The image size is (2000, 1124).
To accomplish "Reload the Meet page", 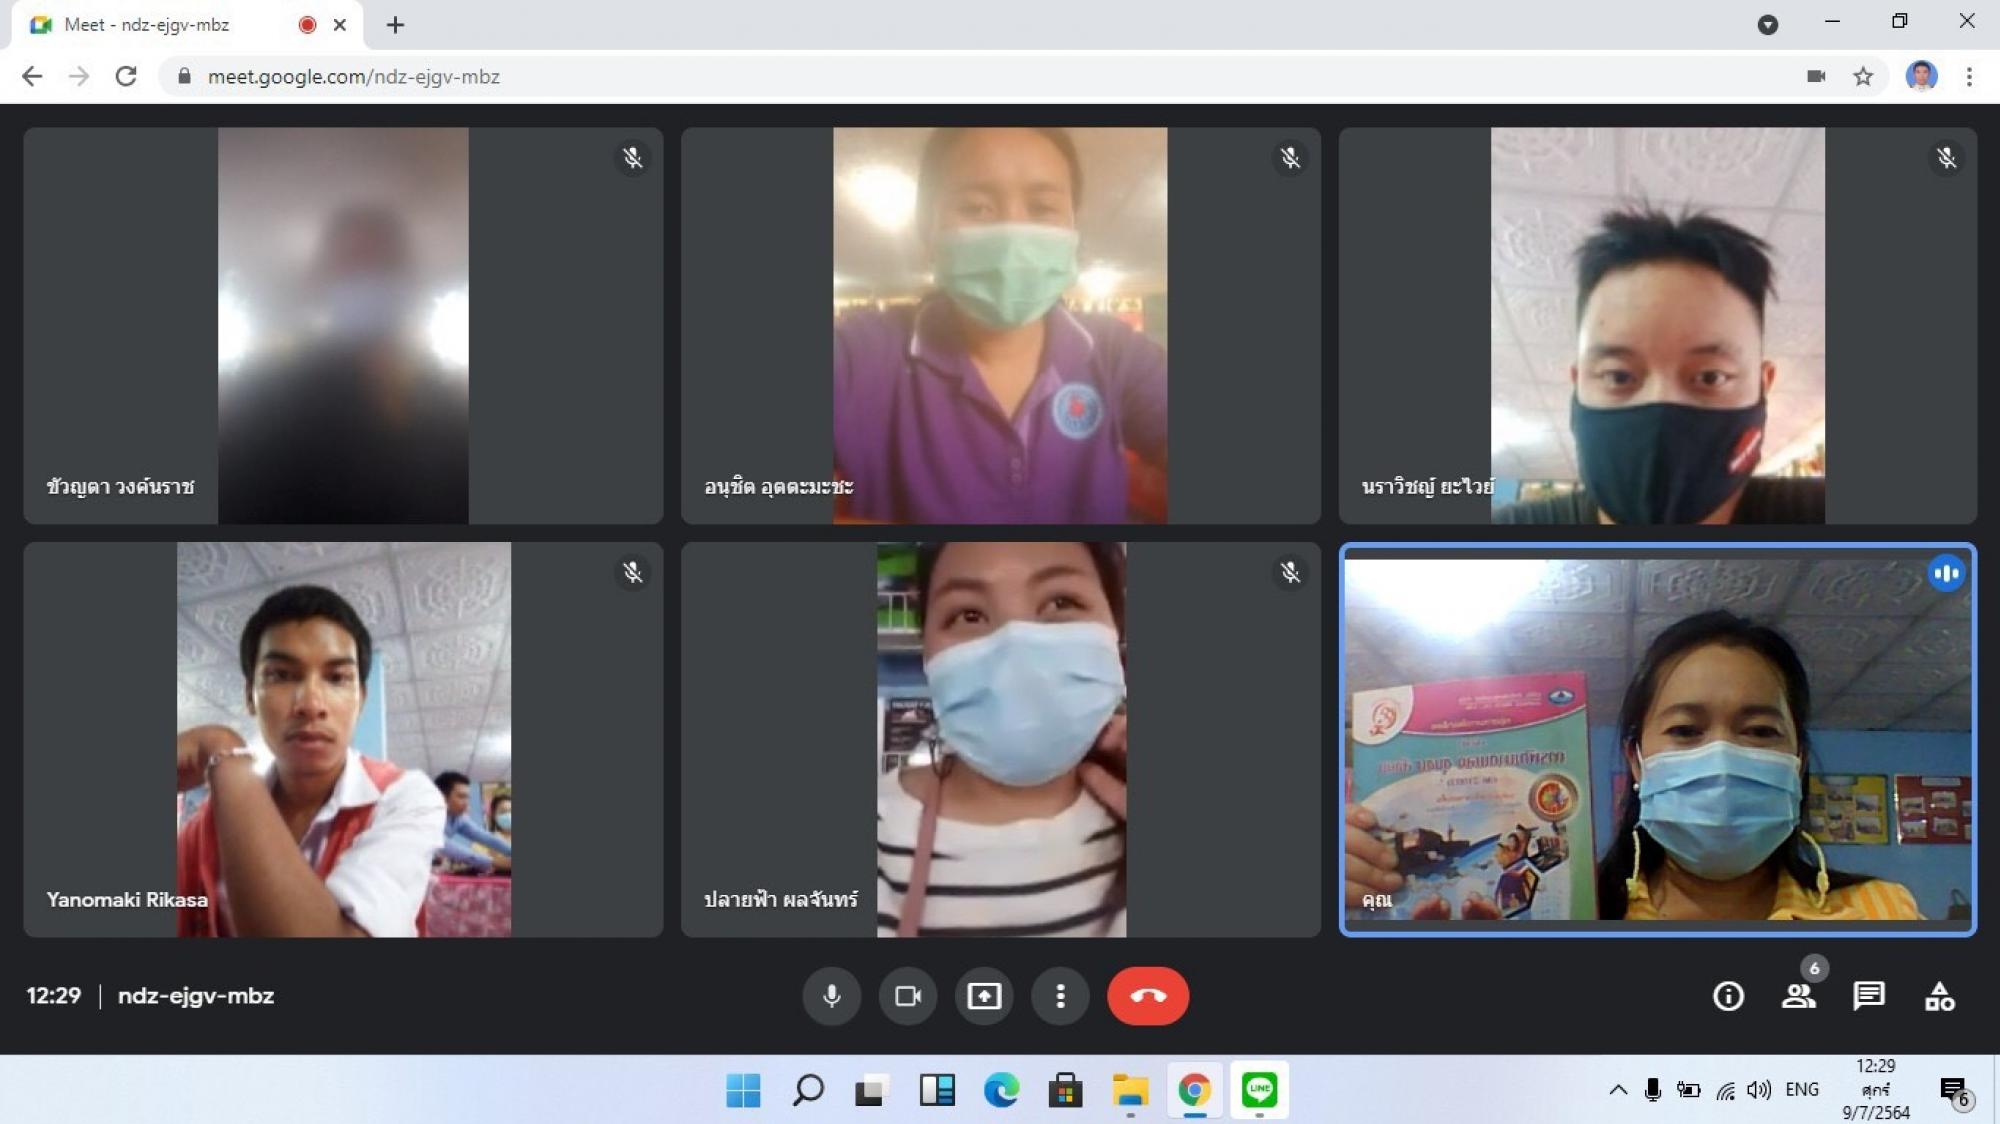I will click(x=126, y=77).
